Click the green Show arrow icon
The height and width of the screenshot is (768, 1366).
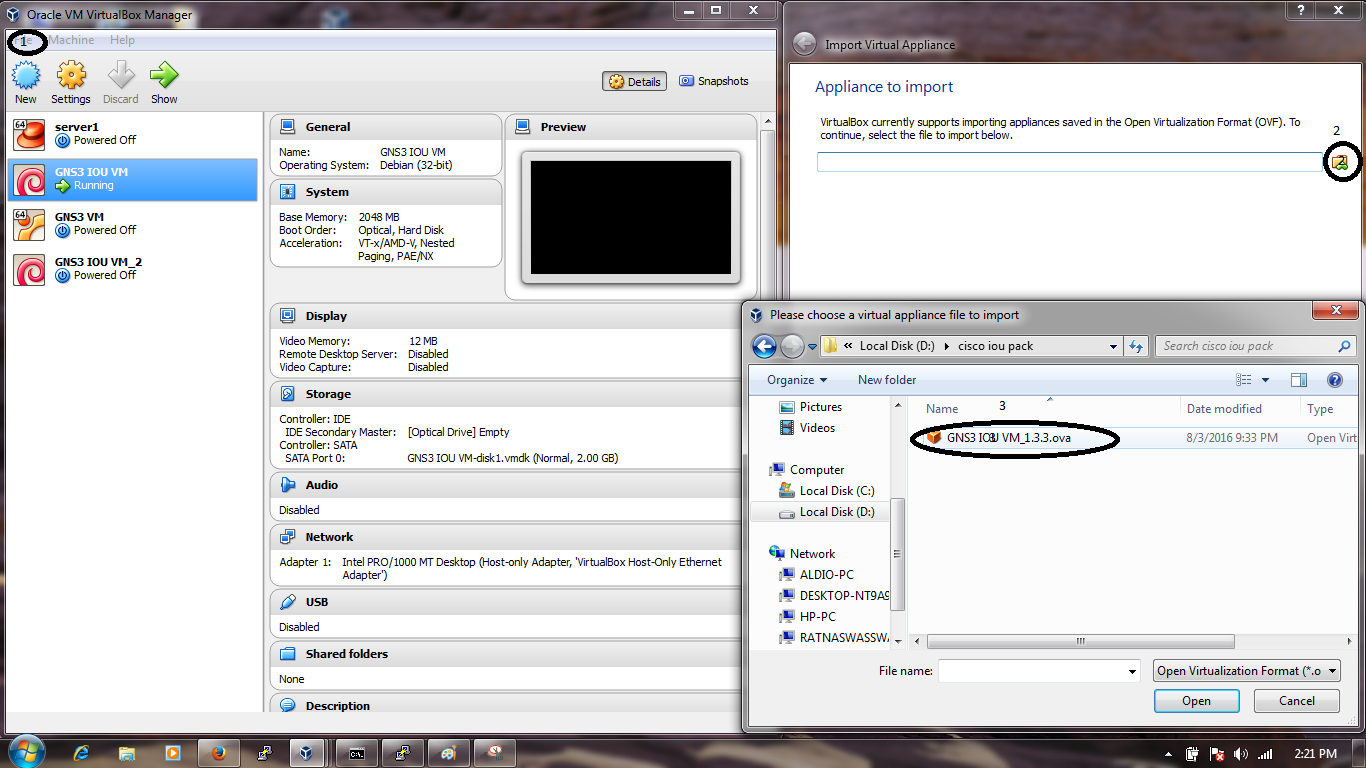[x=164, y=75]
